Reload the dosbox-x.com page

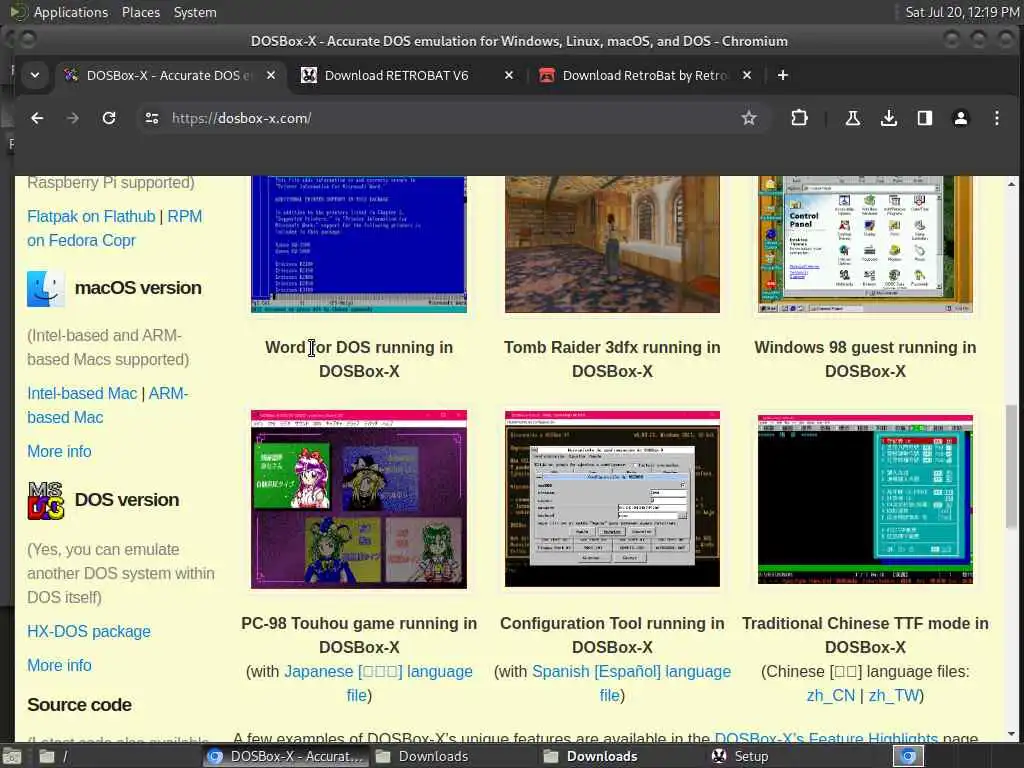pyautogui.click(x=109, y=118)
